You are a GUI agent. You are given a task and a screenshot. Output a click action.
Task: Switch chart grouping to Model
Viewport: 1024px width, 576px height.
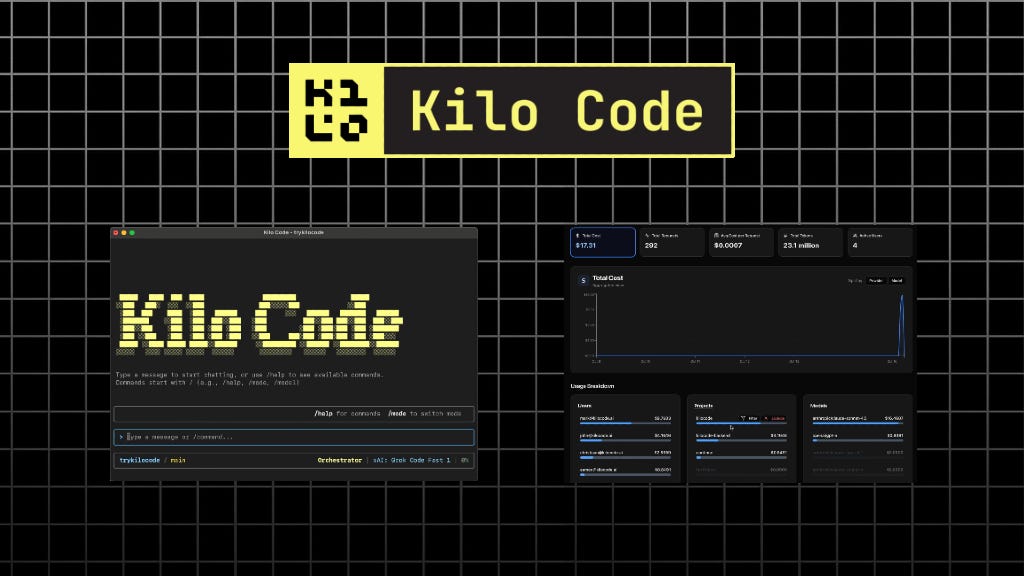pyautogui.click(x=897, y=281)
